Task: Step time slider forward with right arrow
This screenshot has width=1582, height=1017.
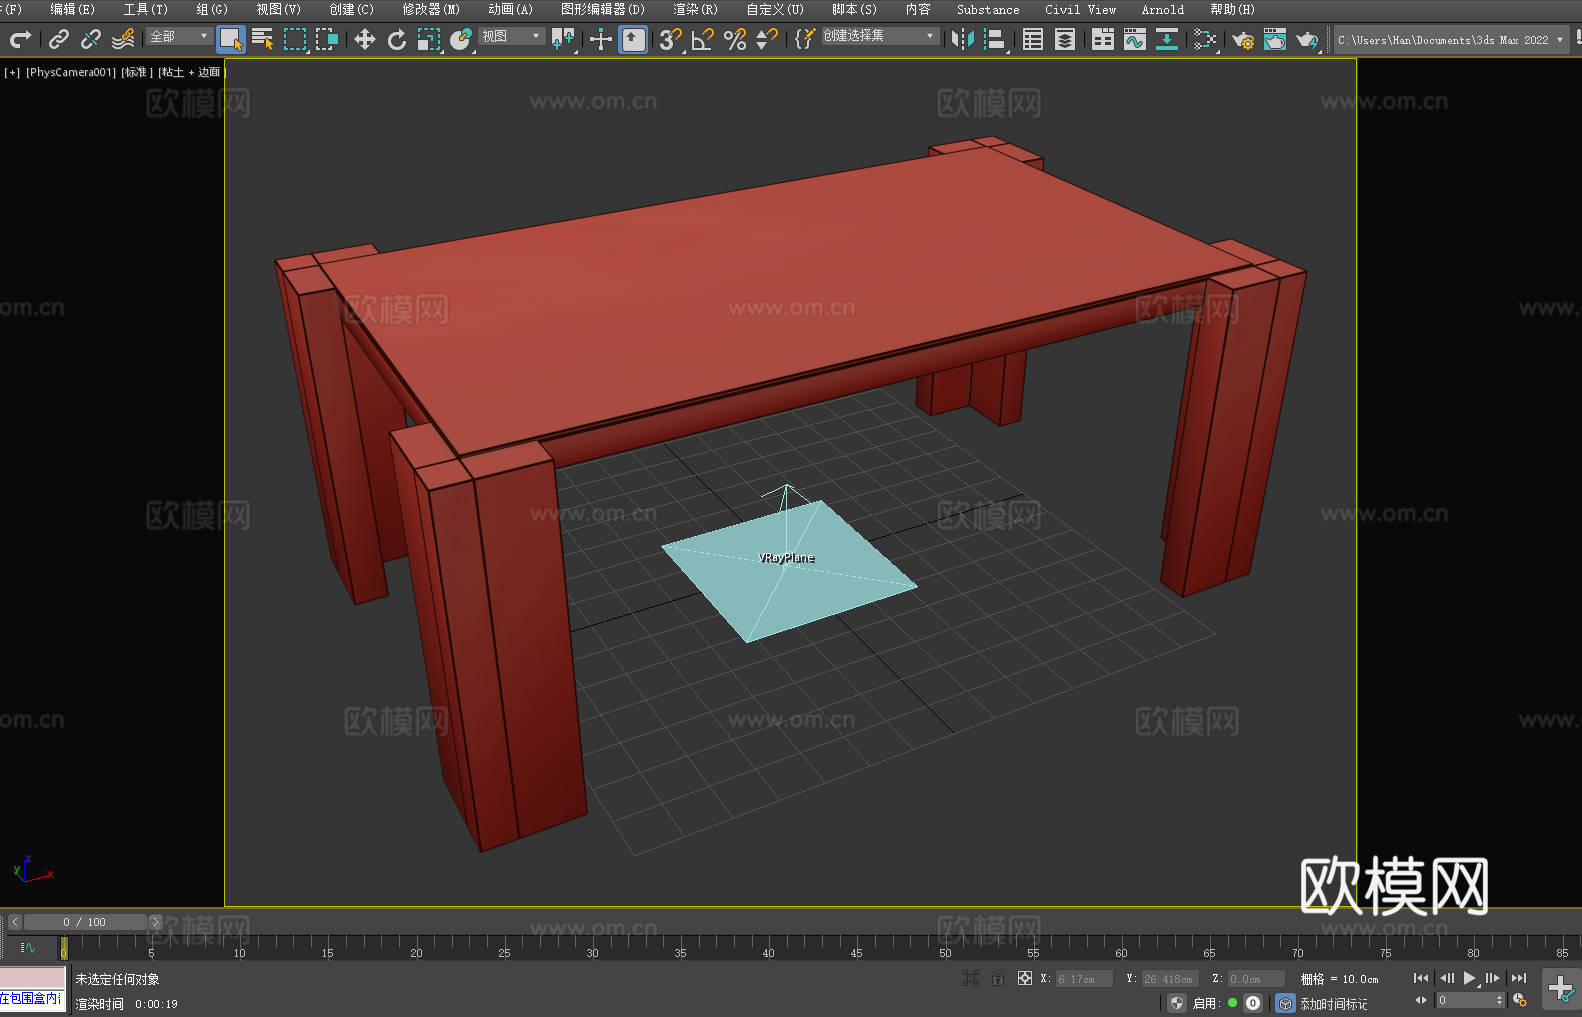Action: [x=155, y=922]
